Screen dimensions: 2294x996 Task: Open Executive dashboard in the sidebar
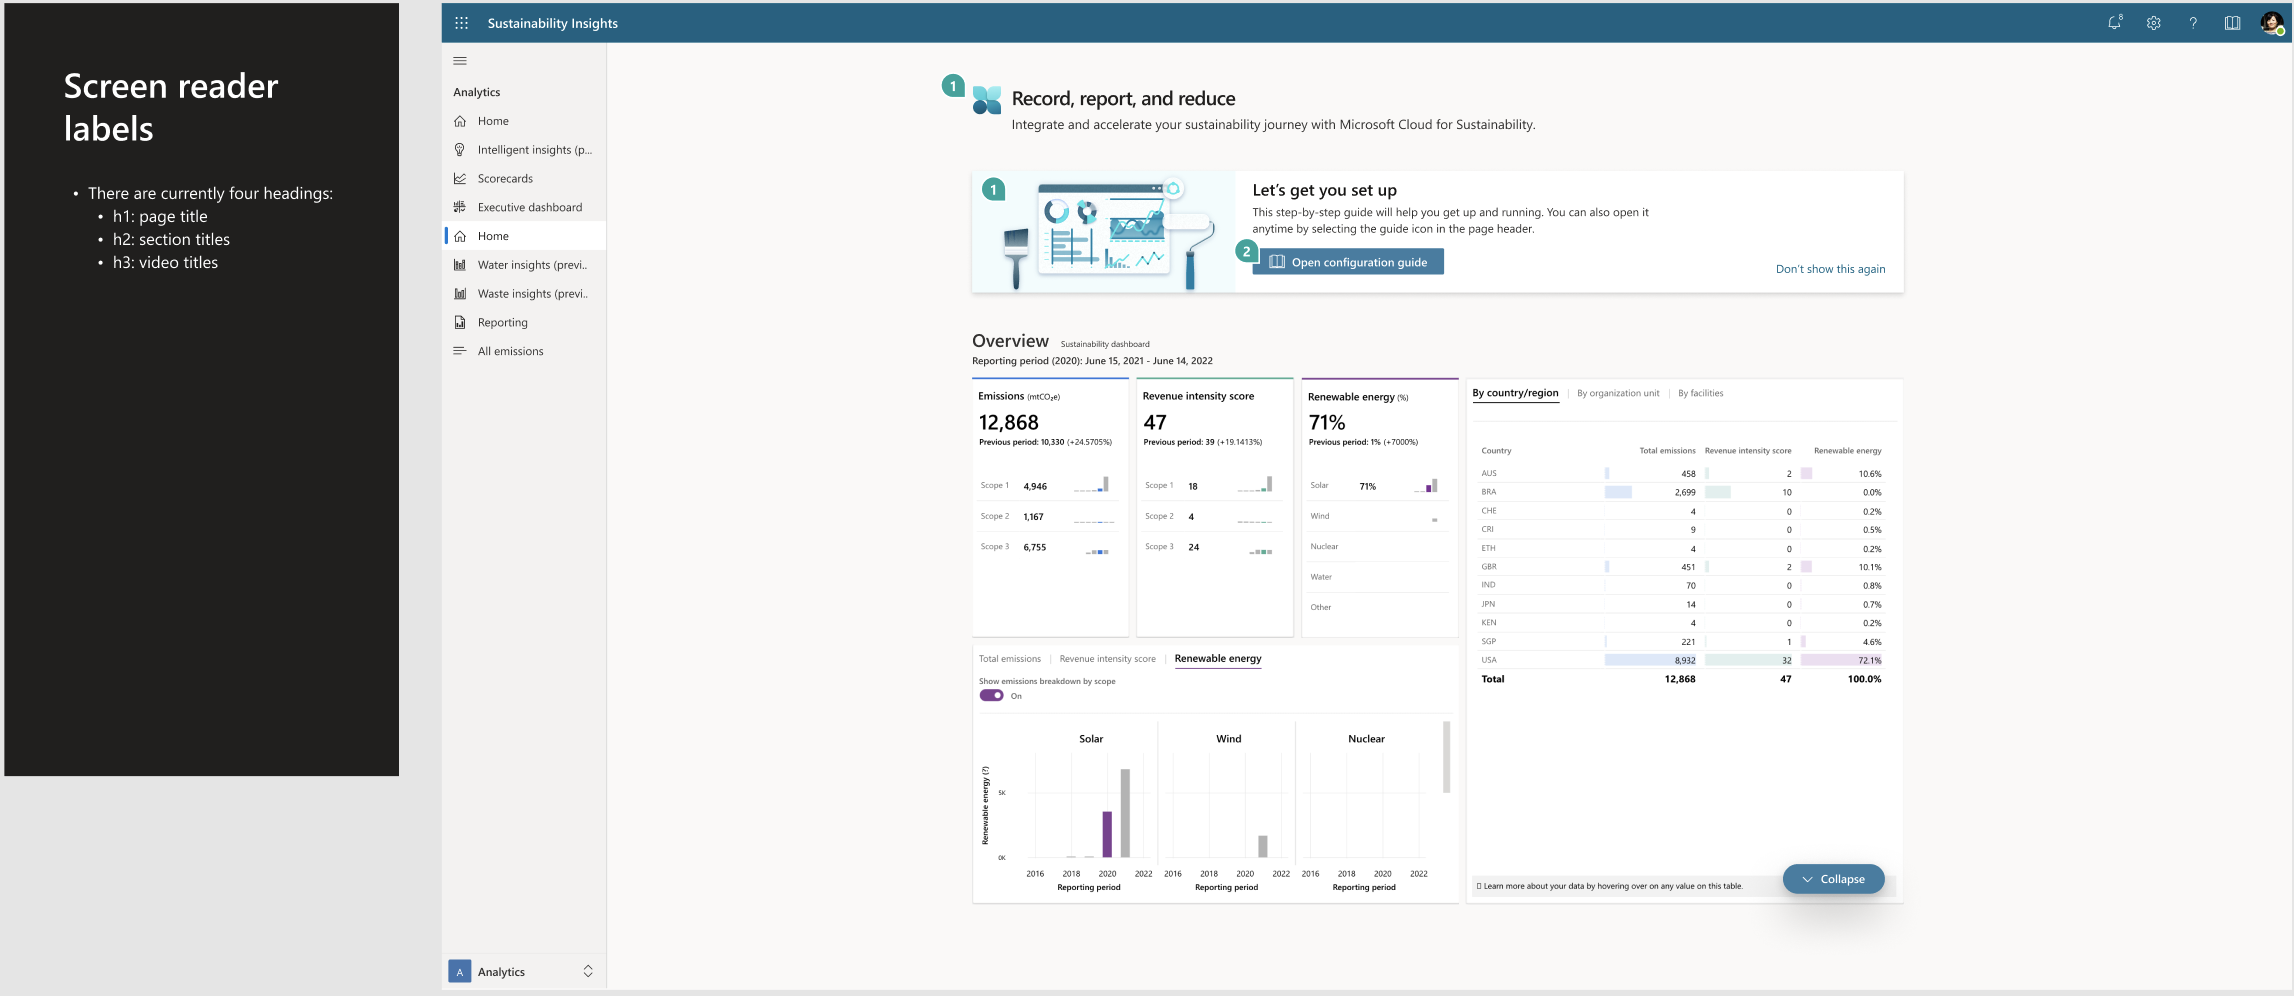point(524,207)
